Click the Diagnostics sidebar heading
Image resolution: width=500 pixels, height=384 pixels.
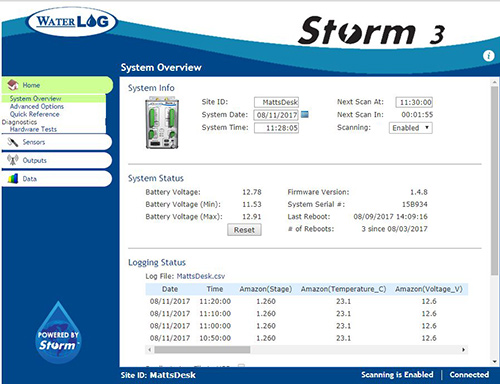[19, 122]
